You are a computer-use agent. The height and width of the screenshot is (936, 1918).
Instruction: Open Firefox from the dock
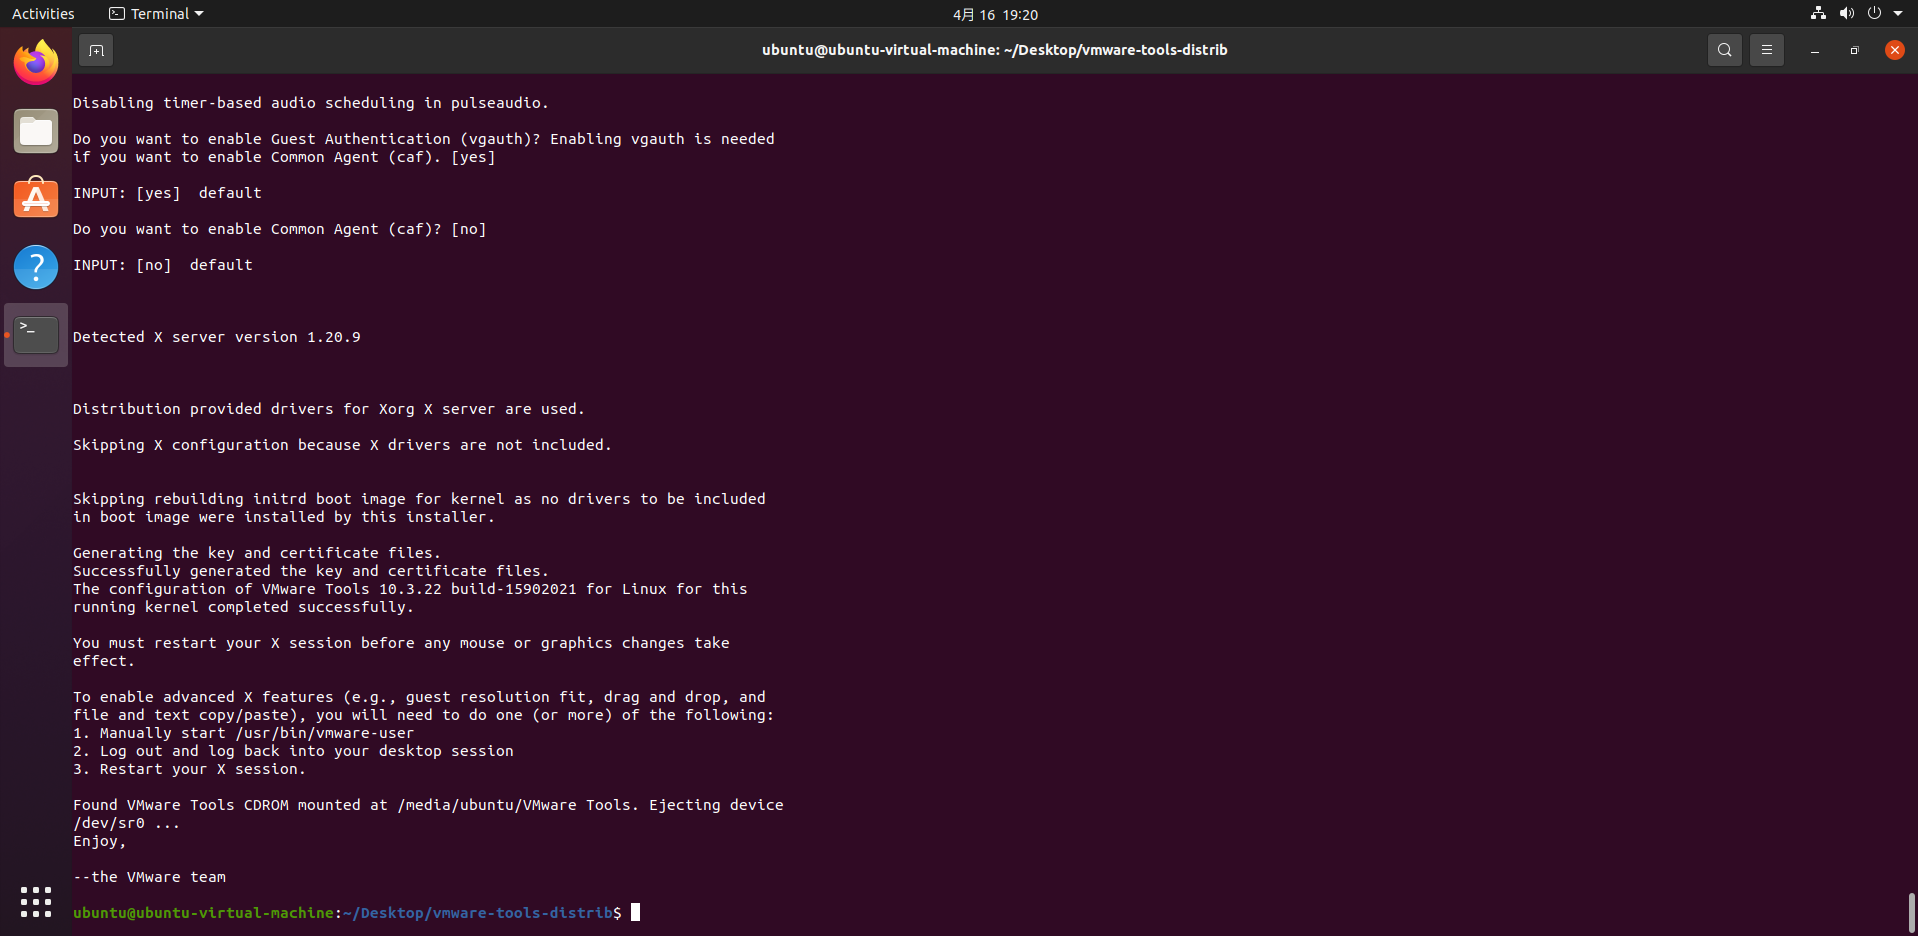pos(36,63)
